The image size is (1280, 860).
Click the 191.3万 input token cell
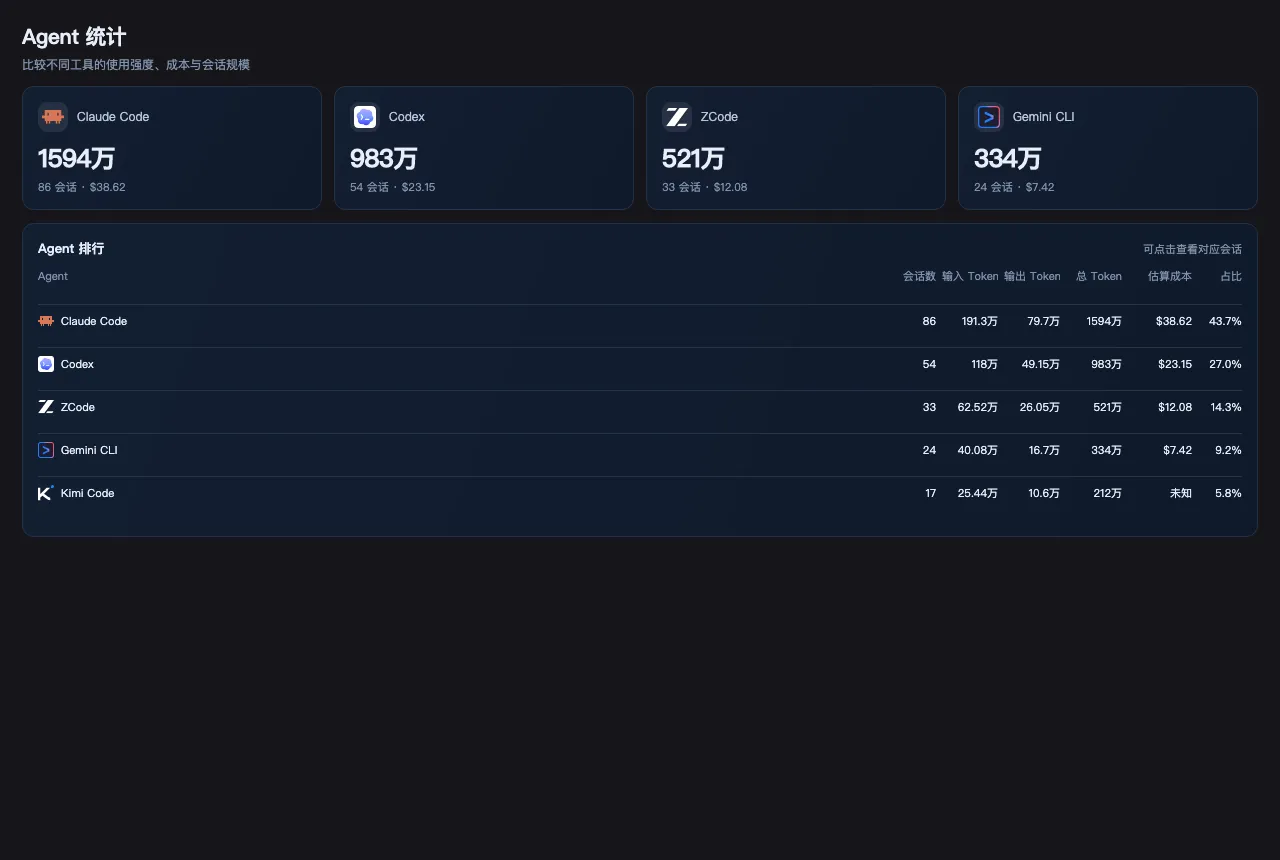pyautogui.click(x=980, y=321)
